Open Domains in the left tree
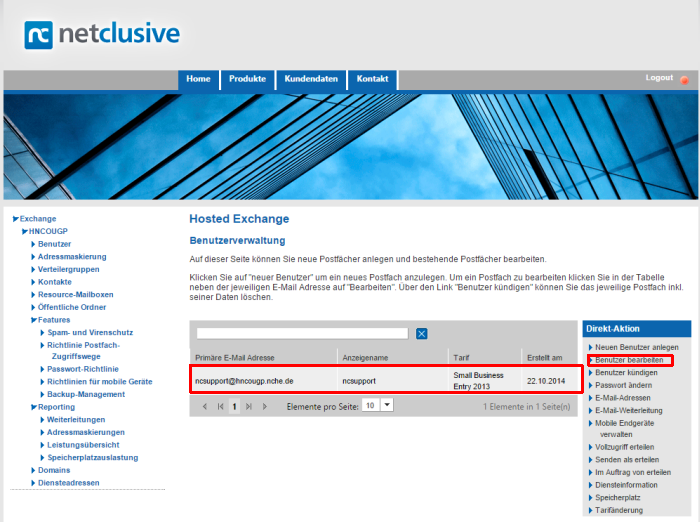 tap(54, 470)
